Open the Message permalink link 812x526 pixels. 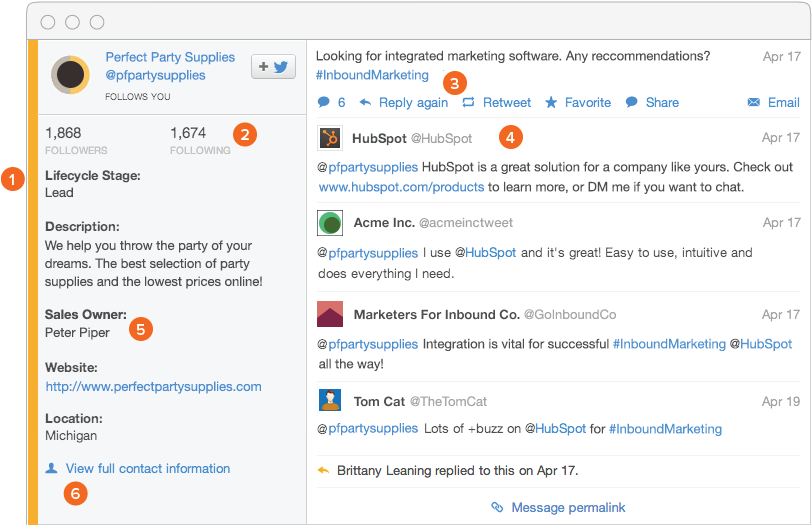[568, 507]
